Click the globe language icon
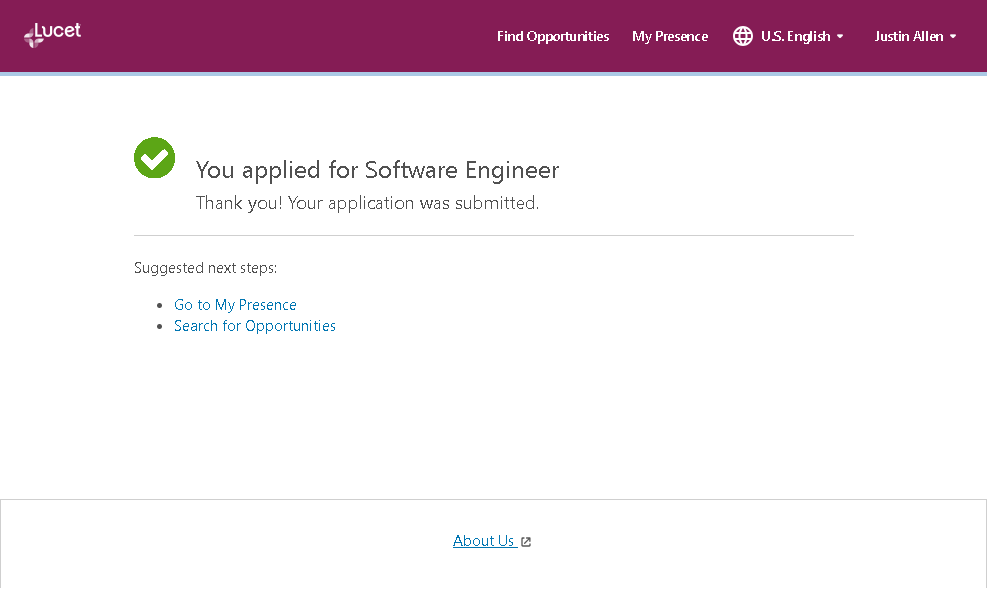This screenshot has width=987, height=589. 742,36
